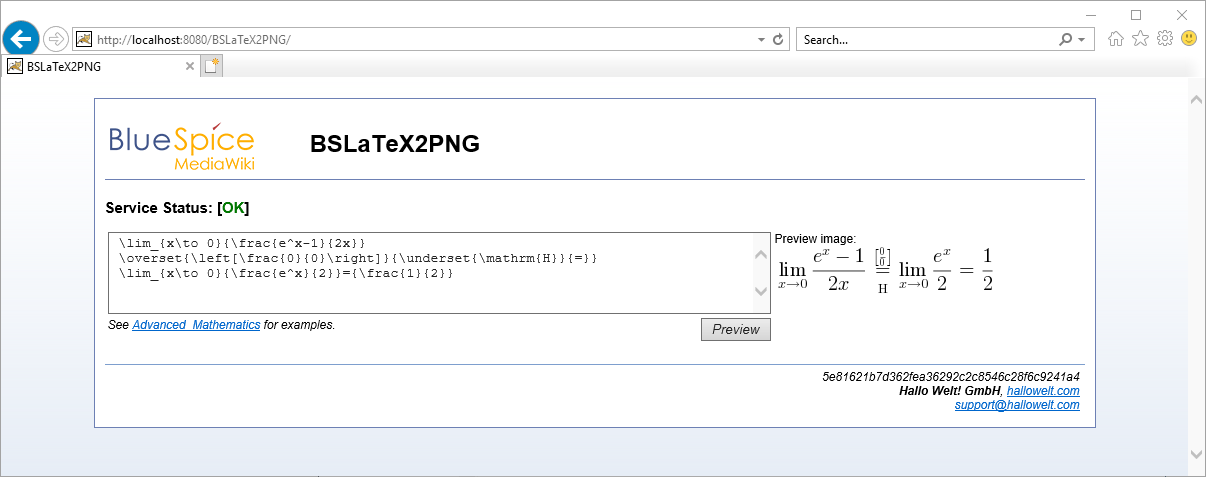This screenshot has width=1206, height=477.
Task: Open Favorites star icon
Action: (x=1140, y=39)
